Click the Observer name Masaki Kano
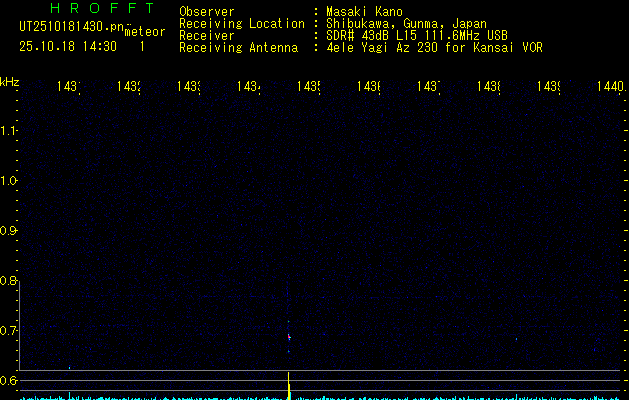629x400 pixels. tap(364, 12)
